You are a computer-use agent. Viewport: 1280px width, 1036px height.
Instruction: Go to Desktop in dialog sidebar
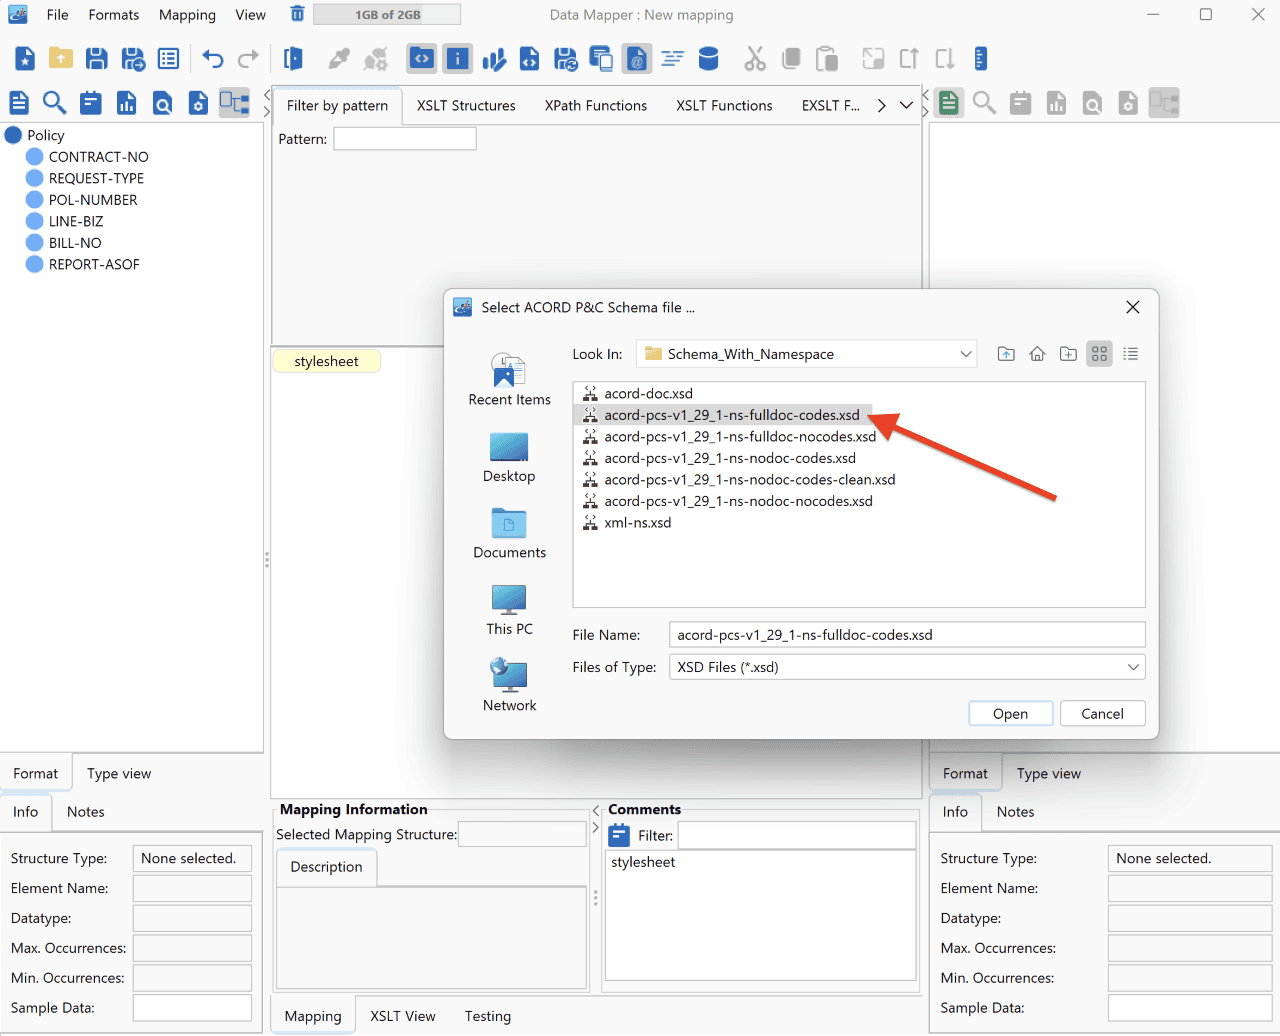point(509,457)
